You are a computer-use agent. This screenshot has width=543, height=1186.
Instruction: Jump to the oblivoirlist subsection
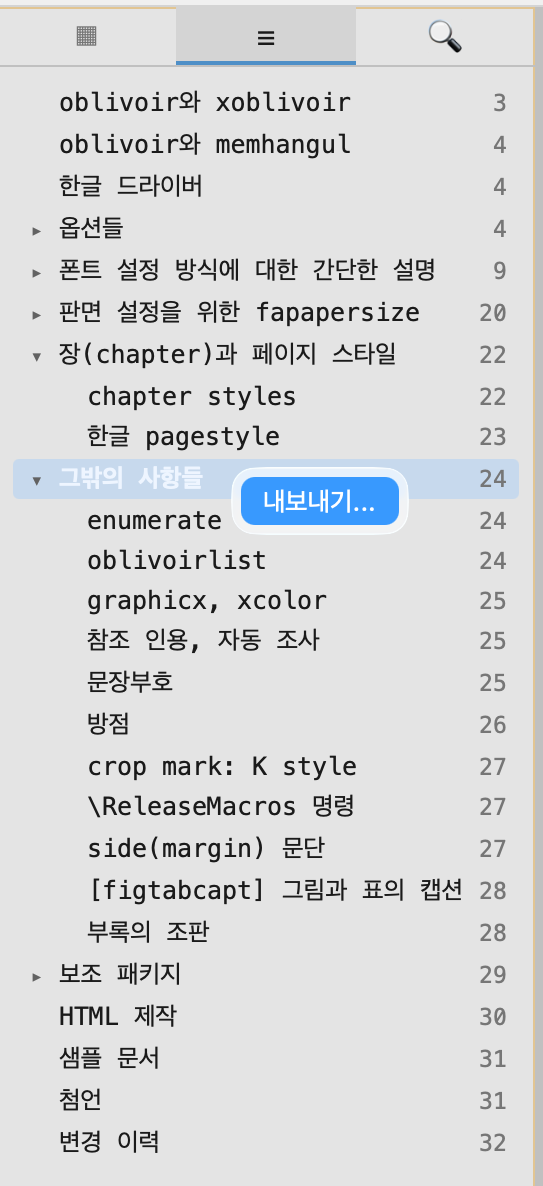pos(177,560)
